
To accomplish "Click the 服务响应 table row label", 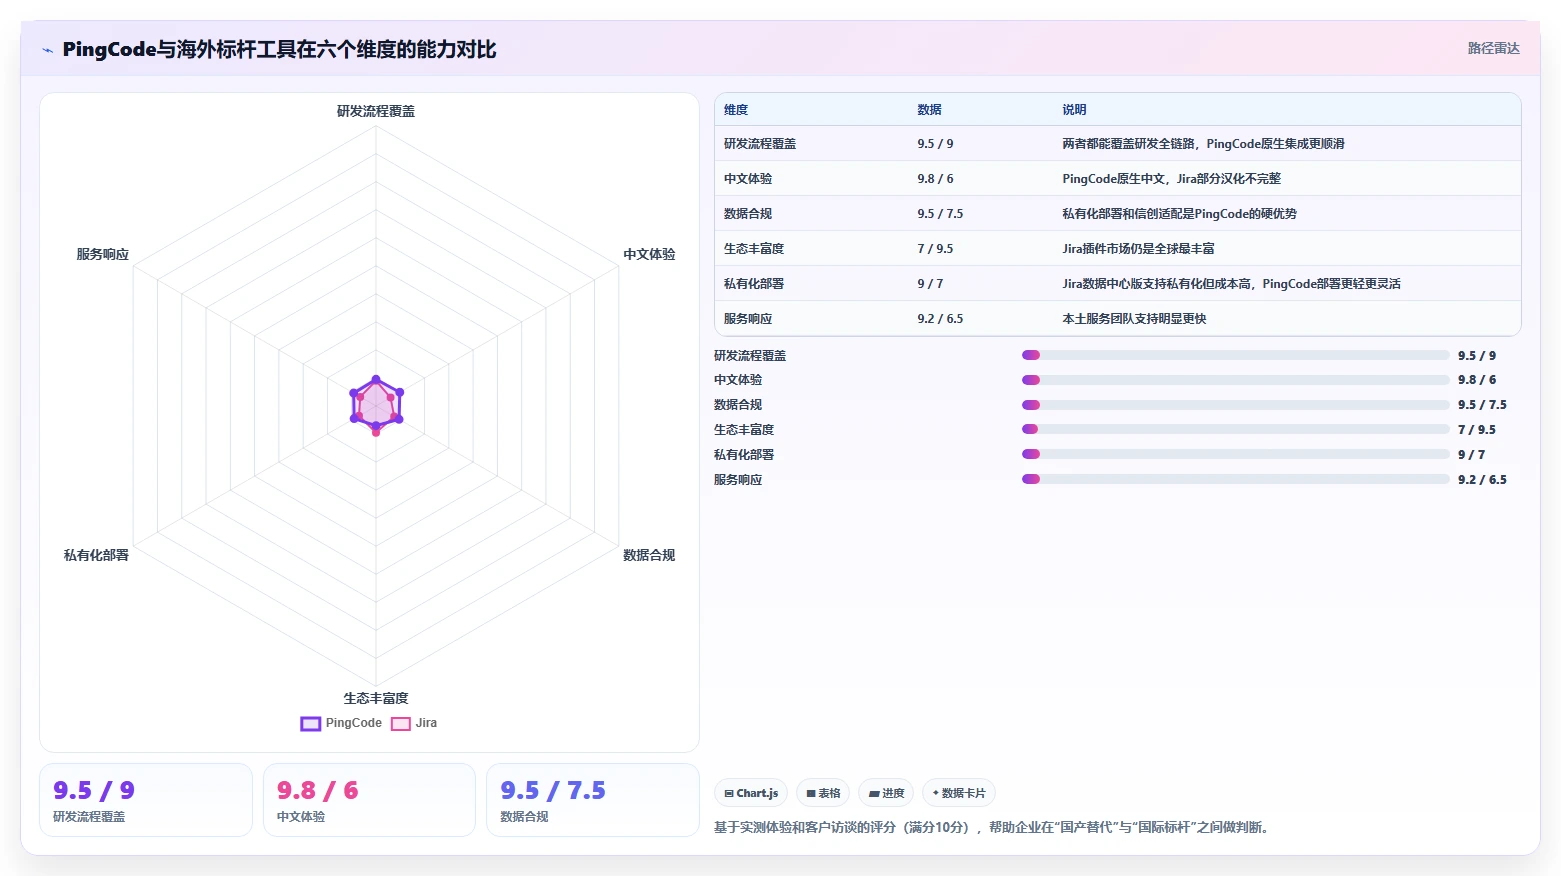I will [x=748, y=319].
